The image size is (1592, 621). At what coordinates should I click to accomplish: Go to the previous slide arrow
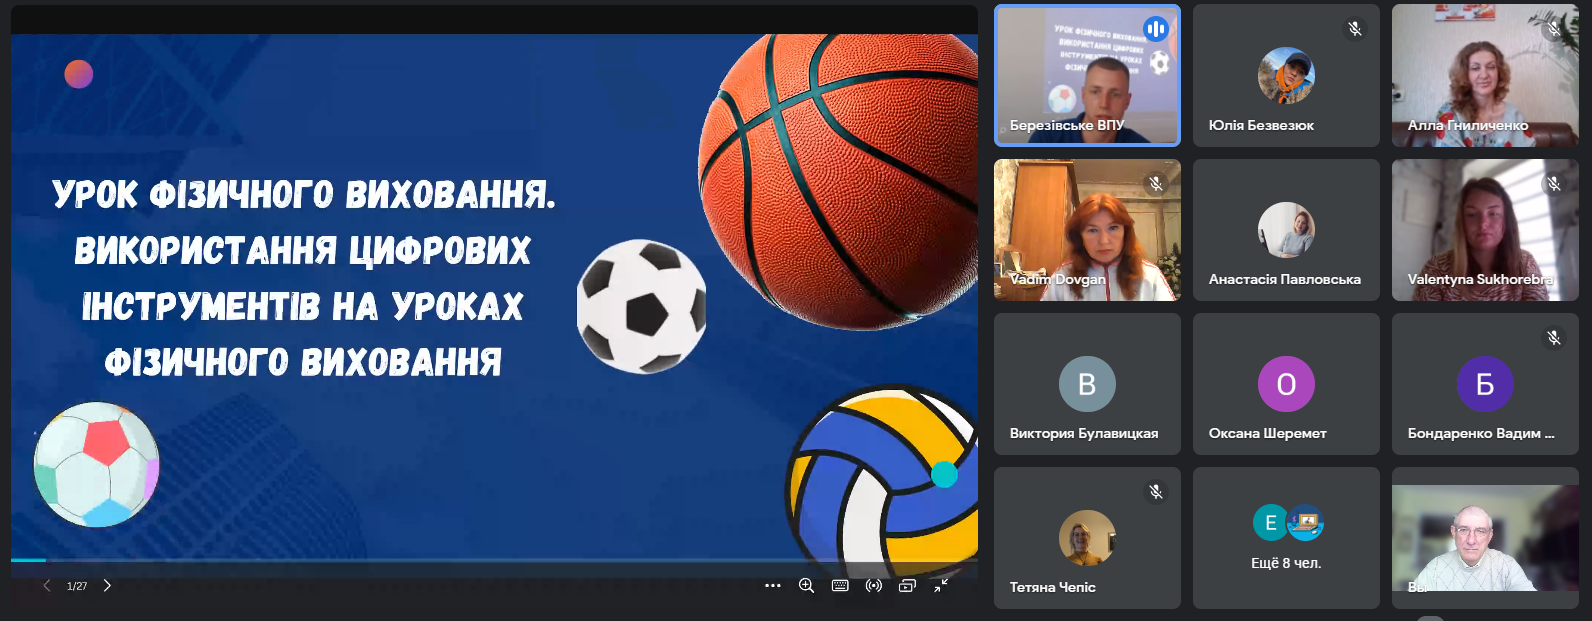[x=46, y=586]
